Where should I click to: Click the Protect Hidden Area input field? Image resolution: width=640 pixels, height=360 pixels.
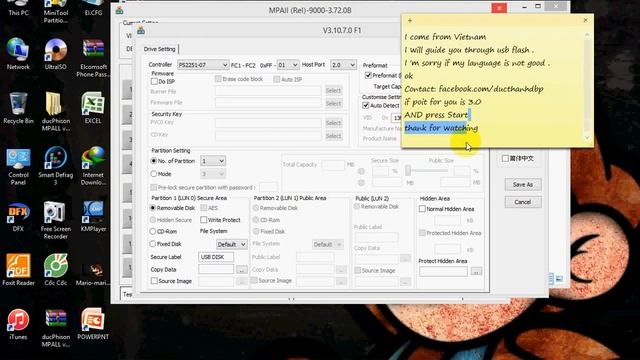[443, 271]
